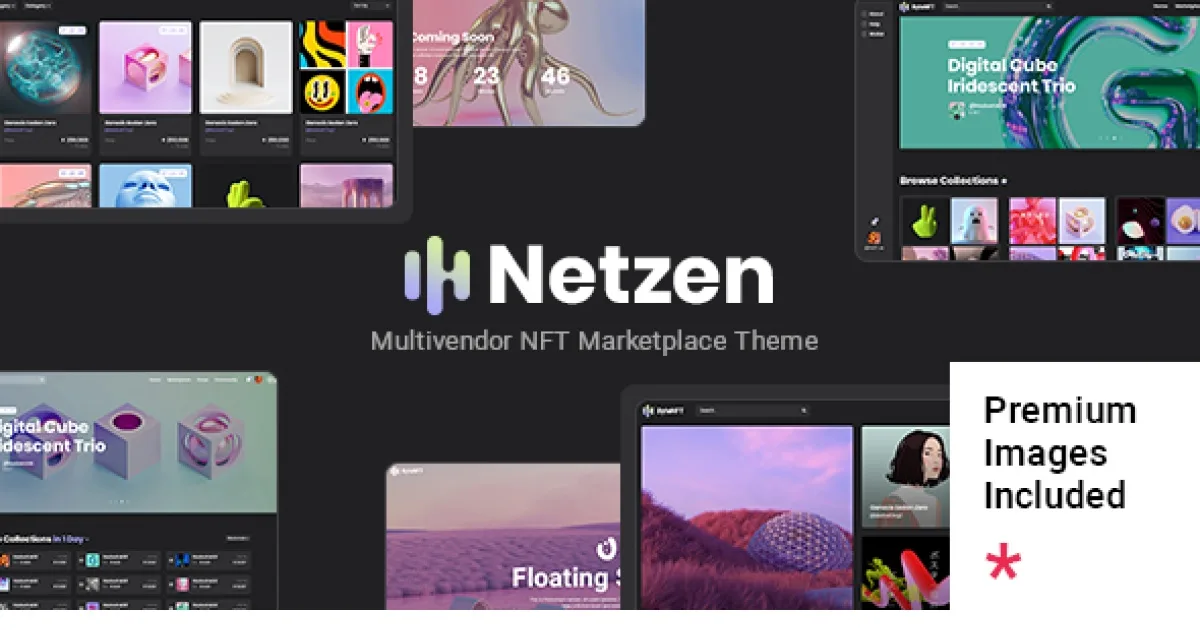Viewport: 1200px width, 630px height.
Task: Open the sort dropdown in the top-left mockup
Action: tap(372, 6)
